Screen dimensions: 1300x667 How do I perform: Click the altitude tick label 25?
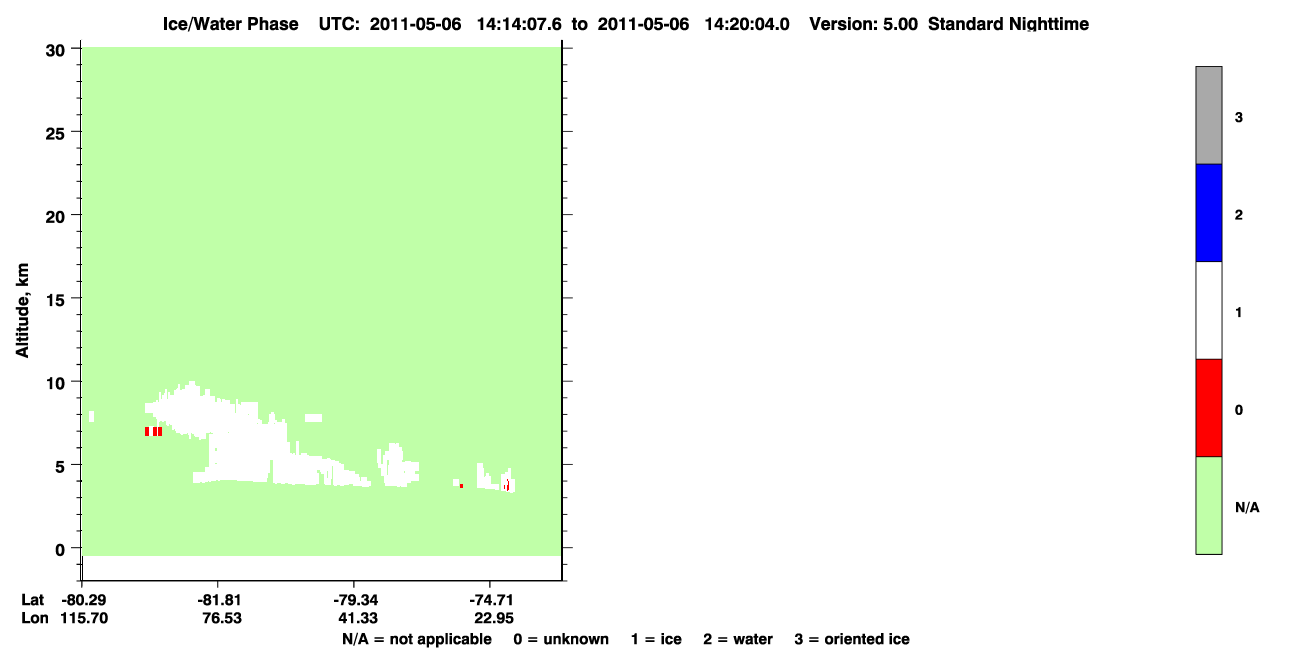pyautogui.click(x=58, y=132)
